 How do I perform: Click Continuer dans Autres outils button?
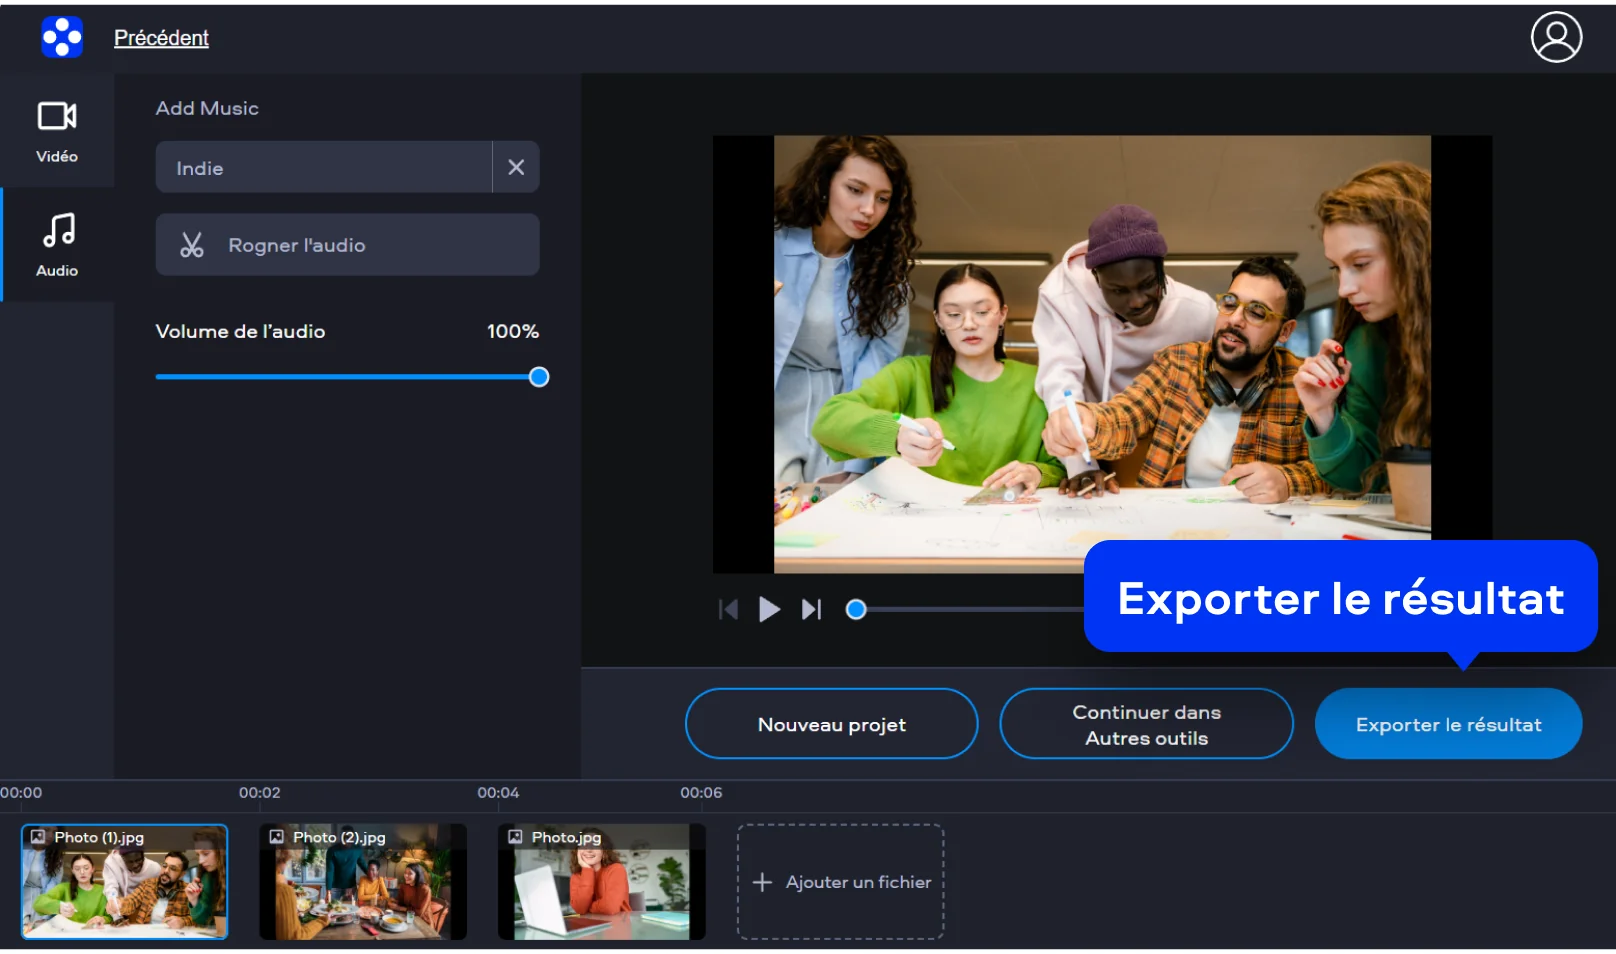point(1146,724)
